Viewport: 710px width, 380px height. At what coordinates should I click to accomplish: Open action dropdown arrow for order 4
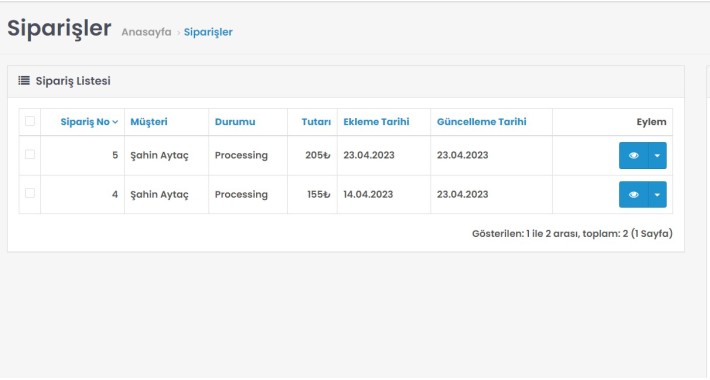click(657, 194)
